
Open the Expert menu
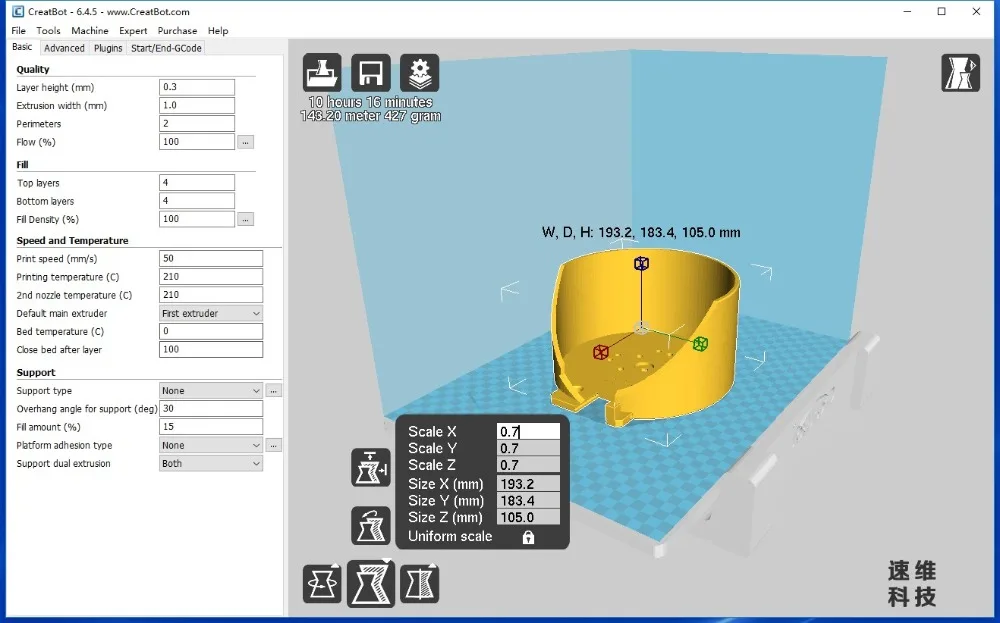pos(133,31)
